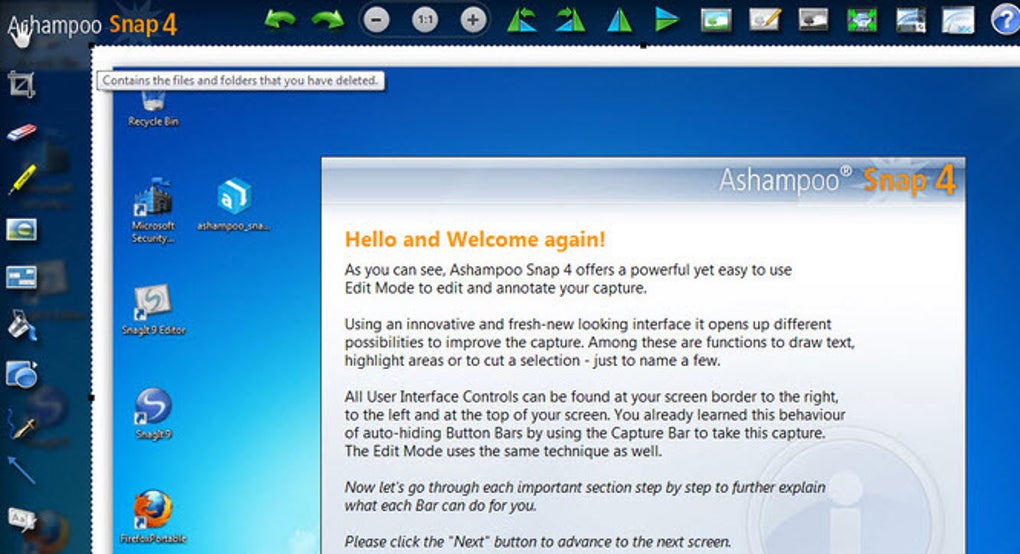The image size is (1020, 554).
Task: Open Help with the question mark icon
Action: point(1005,20)
